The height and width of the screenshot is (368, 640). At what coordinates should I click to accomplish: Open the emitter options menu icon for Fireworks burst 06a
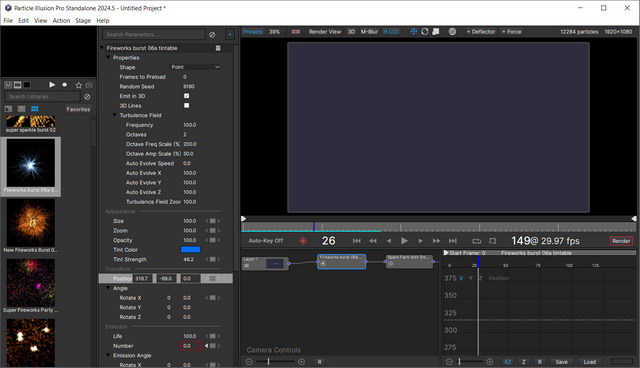click(x=218, y=48)
